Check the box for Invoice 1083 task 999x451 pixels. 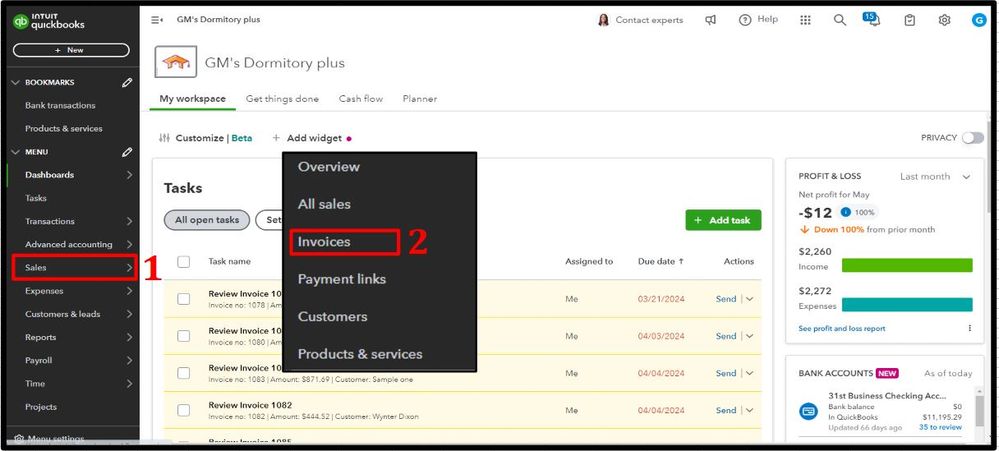coord(183,373)
